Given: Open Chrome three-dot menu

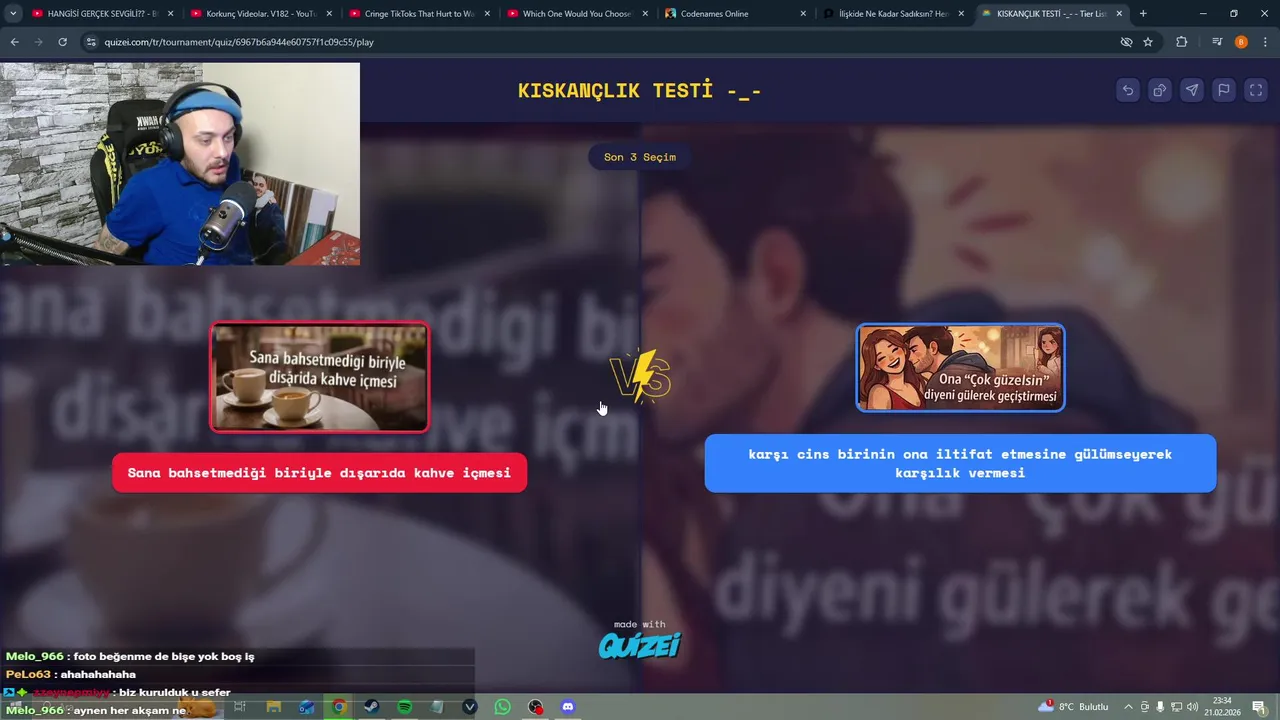Looking at the screenshot, I should (1264, 42).
